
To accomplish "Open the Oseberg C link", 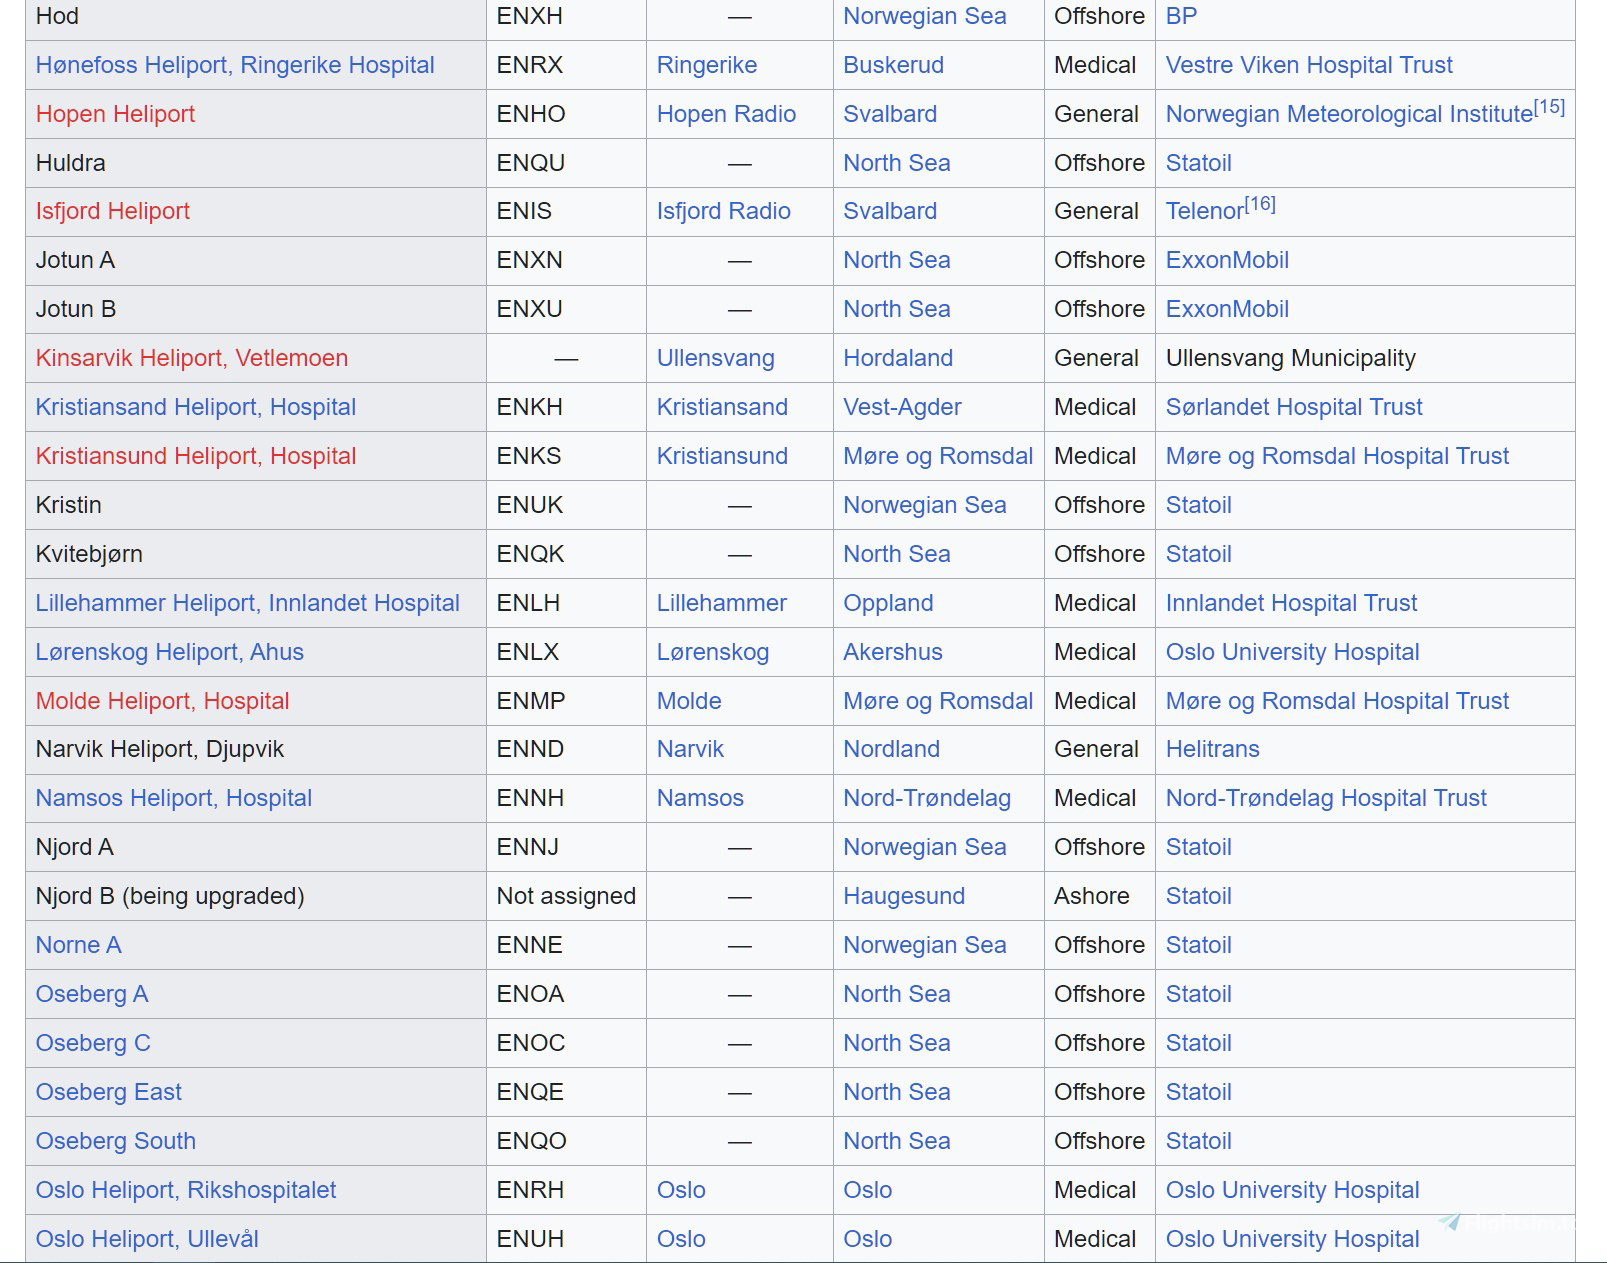I will point(93,1043).
